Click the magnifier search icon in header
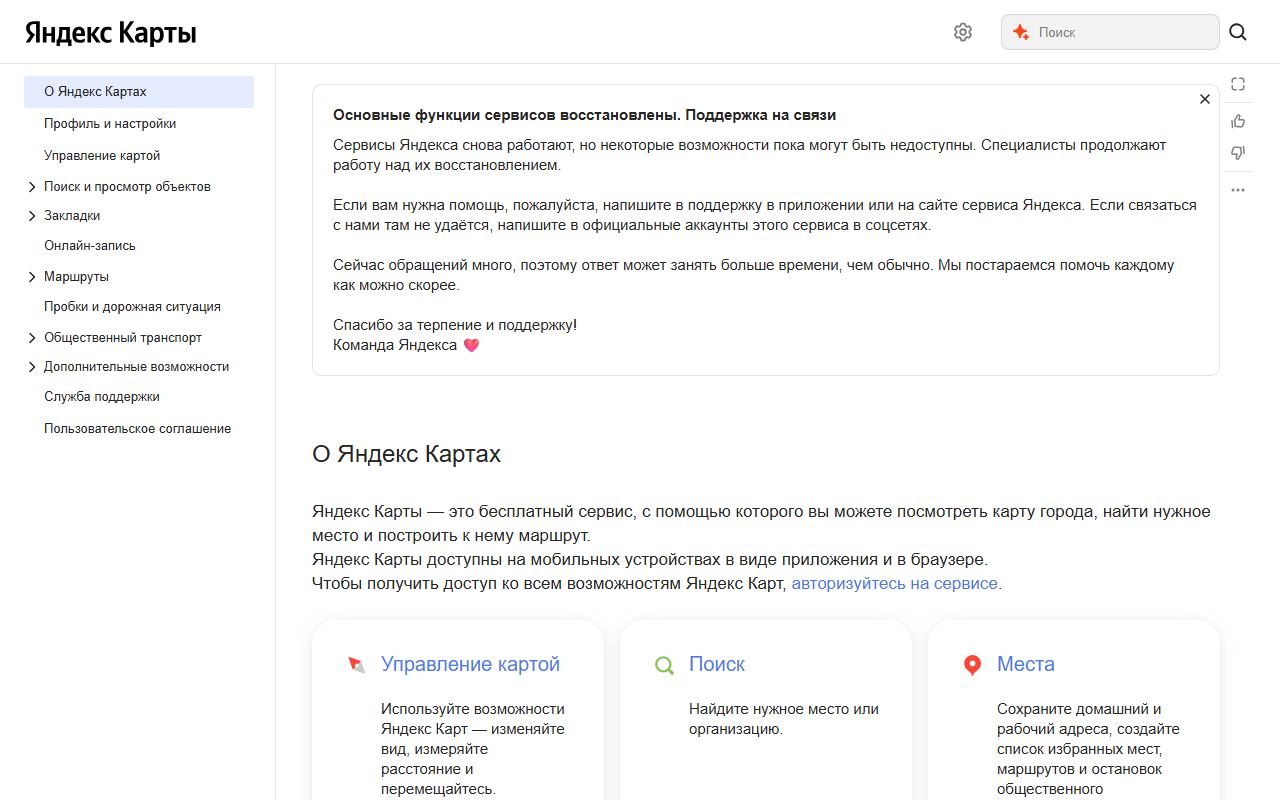Screen dimensions: 1280x800 [x=1238, y=32]
